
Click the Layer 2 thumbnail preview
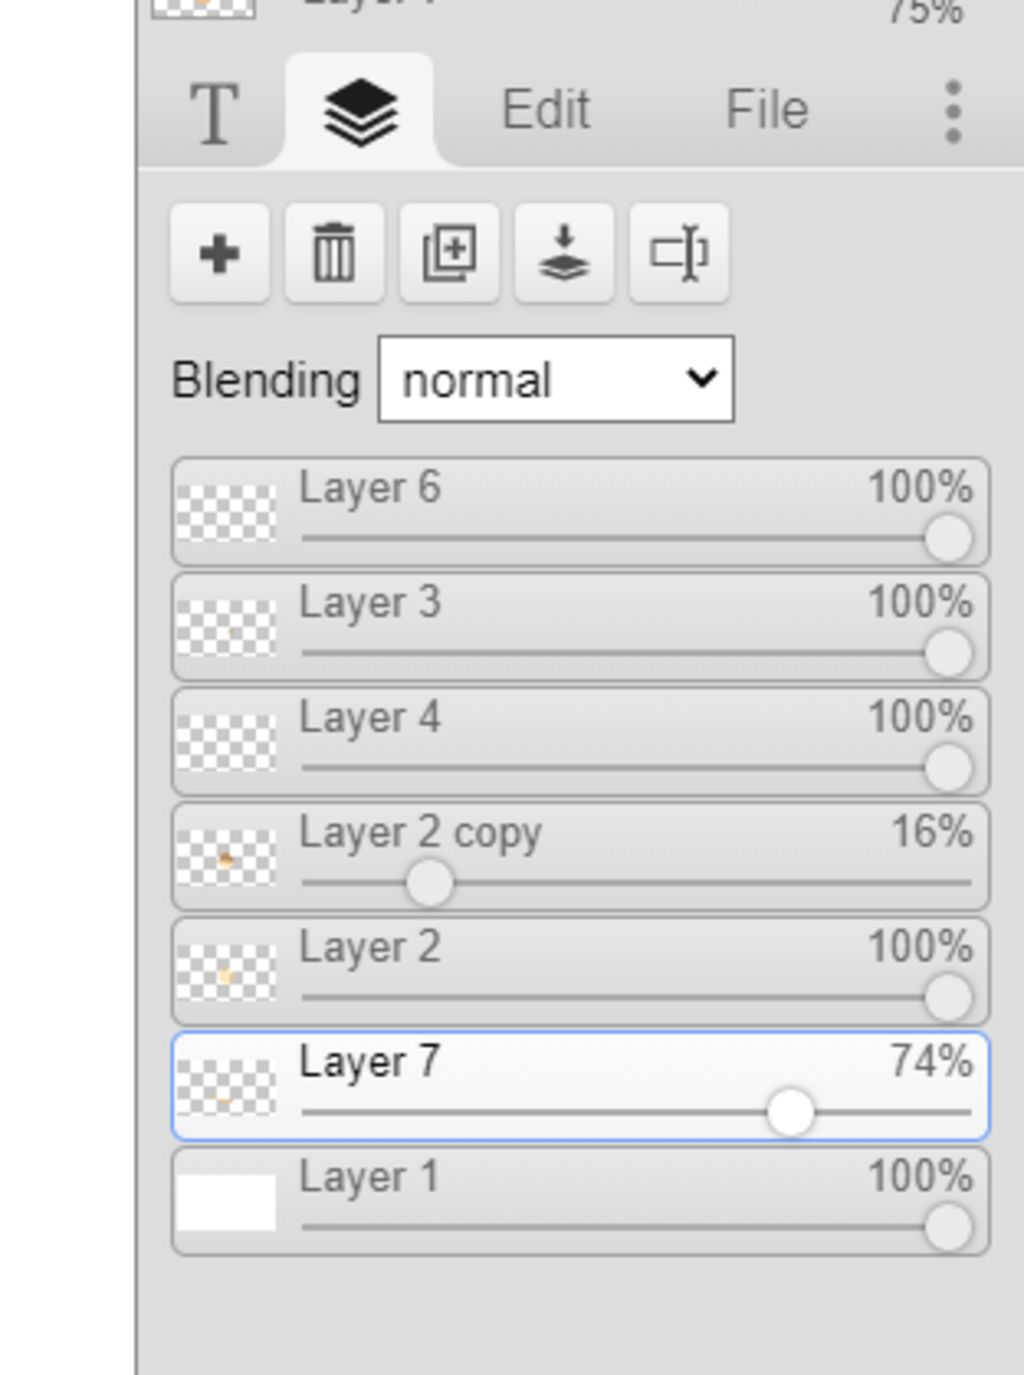(226, 972)
